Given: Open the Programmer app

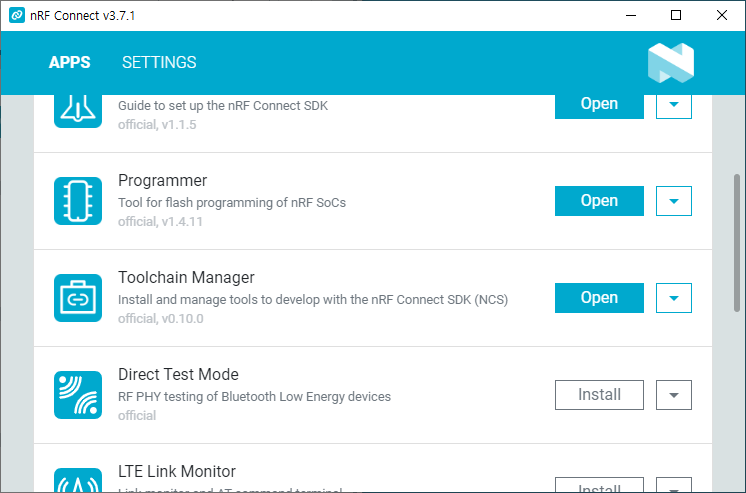Looking at the screenshot, I should (x=599, y=201).
